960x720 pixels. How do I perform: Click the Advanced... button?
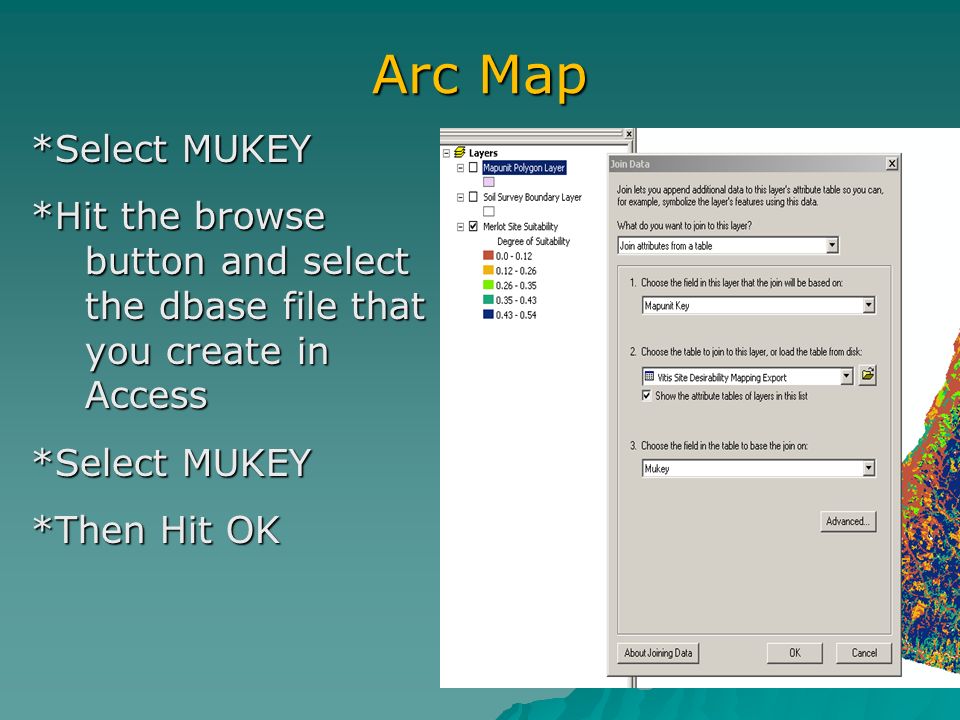click(x=848, y=521)
